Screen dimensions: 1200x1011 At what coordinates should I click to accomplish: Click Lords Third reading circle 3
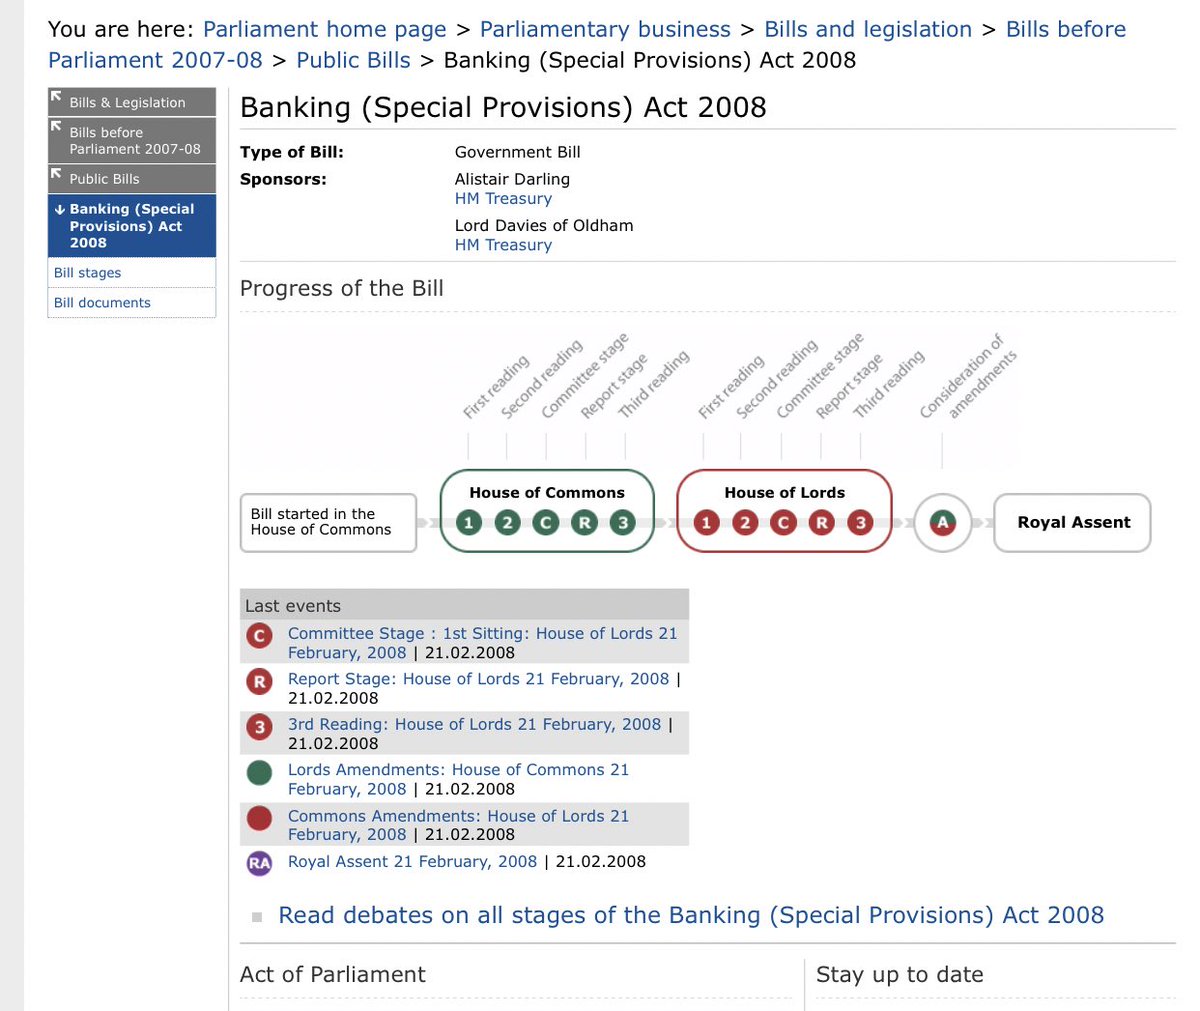(861, 522)
